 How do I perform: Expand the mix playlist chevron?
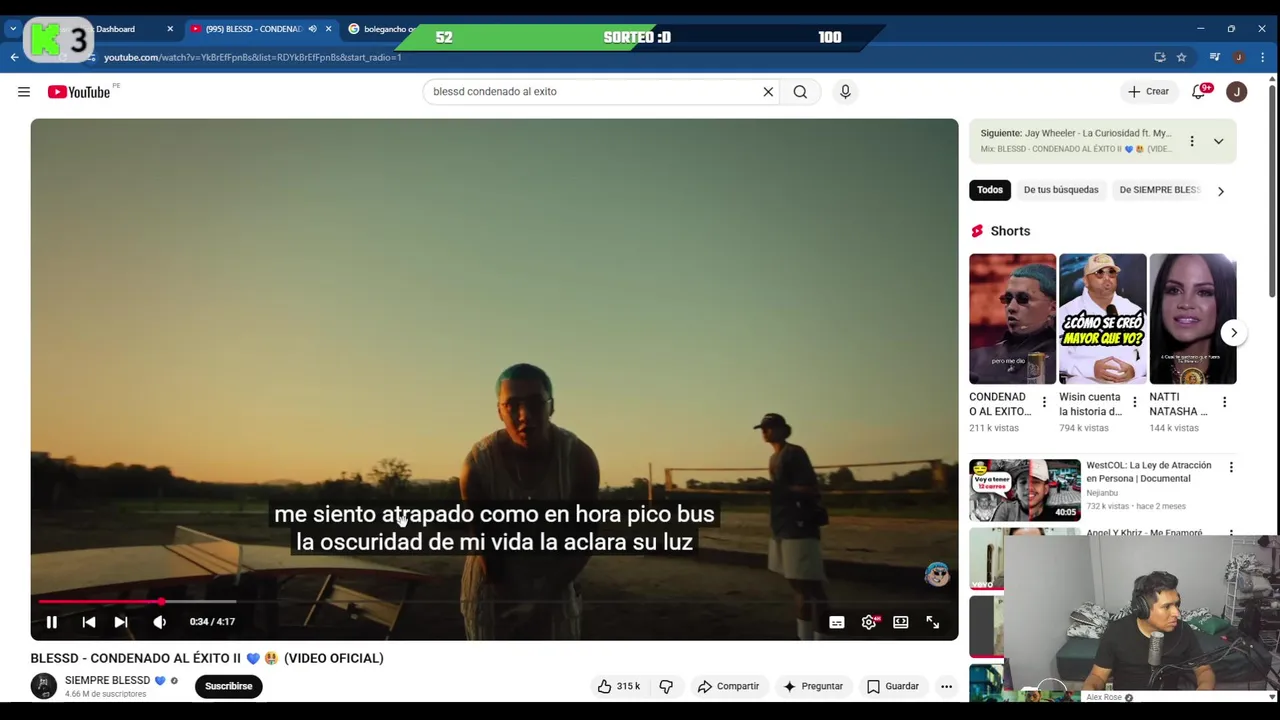[1218, 141]
